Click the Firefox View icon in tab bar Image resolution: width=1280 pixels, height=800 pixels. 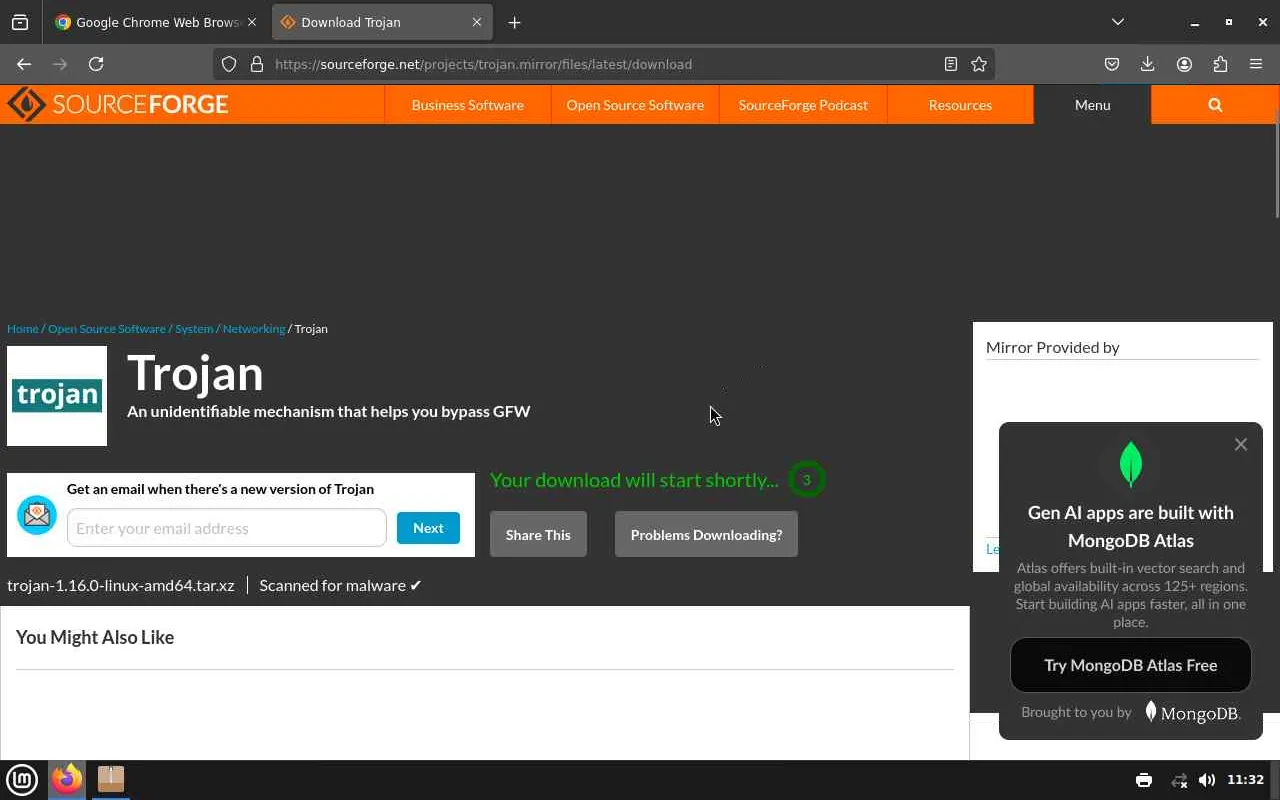coord(20,22)
